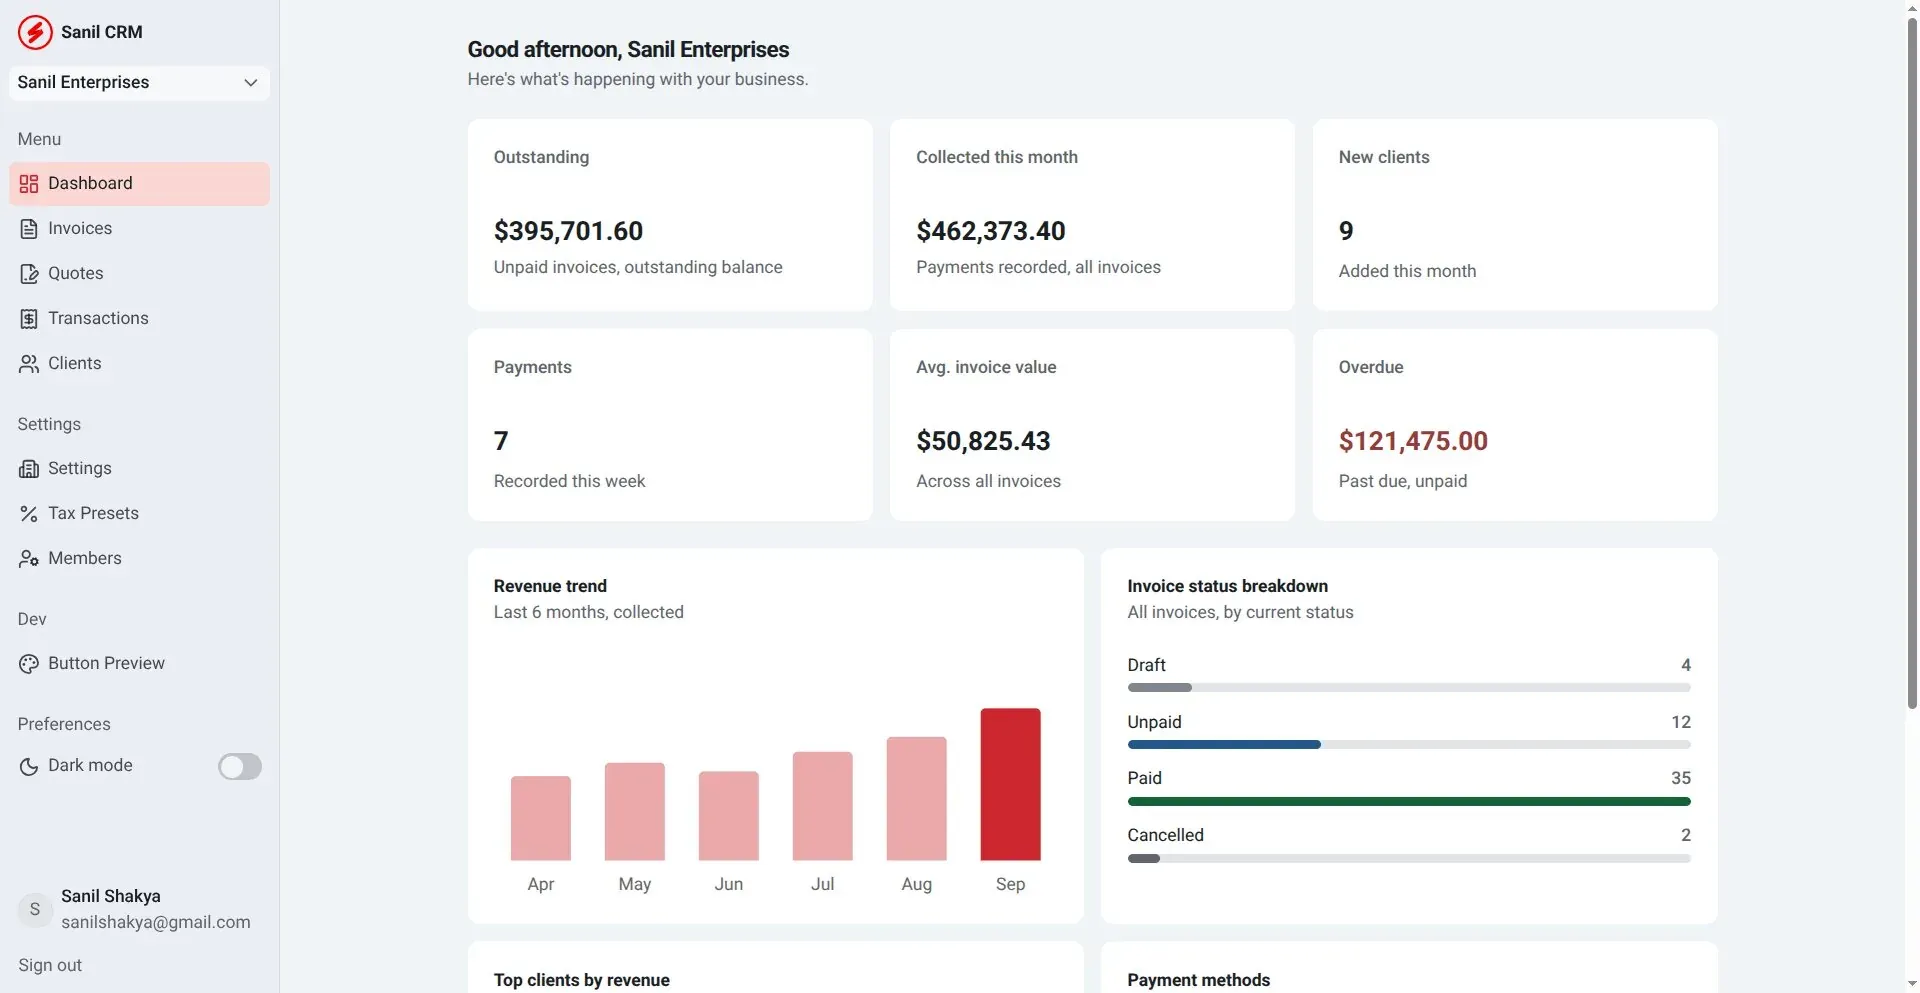Click the Tax Presets percent icon
Image resolution: width=1920 pixels, height=993 pixels.
tap(29, 514)
